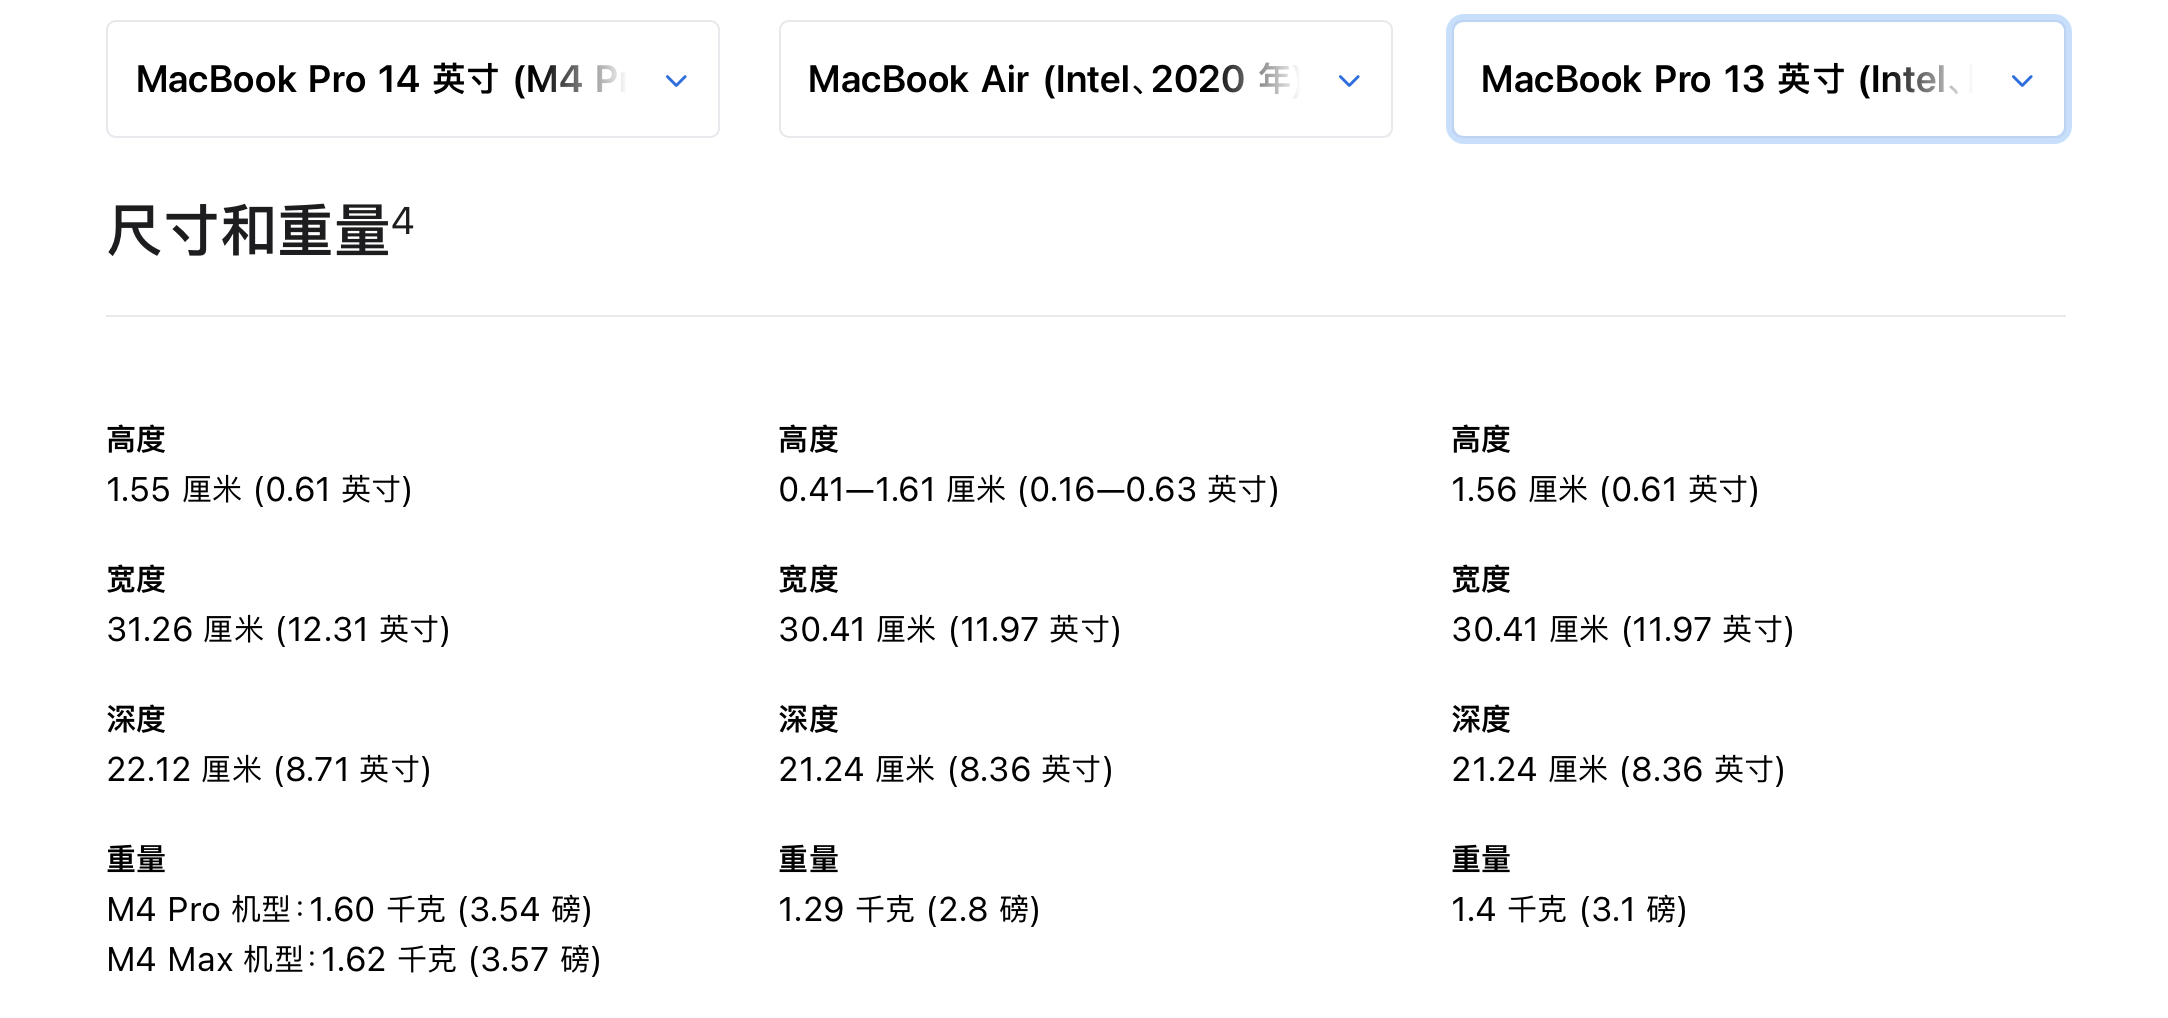Click the chevron arrow beside MacBook Air
This screenshot has height=1018, width=2168.
pos(1348,80)
